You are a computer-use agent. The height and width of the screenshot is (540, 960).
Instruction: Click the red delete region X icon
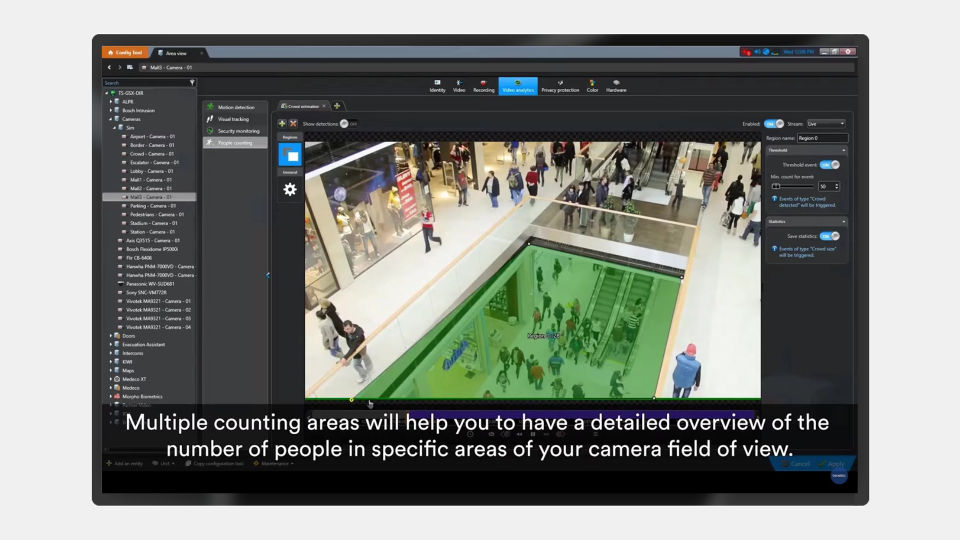click(x=293, y=123)
